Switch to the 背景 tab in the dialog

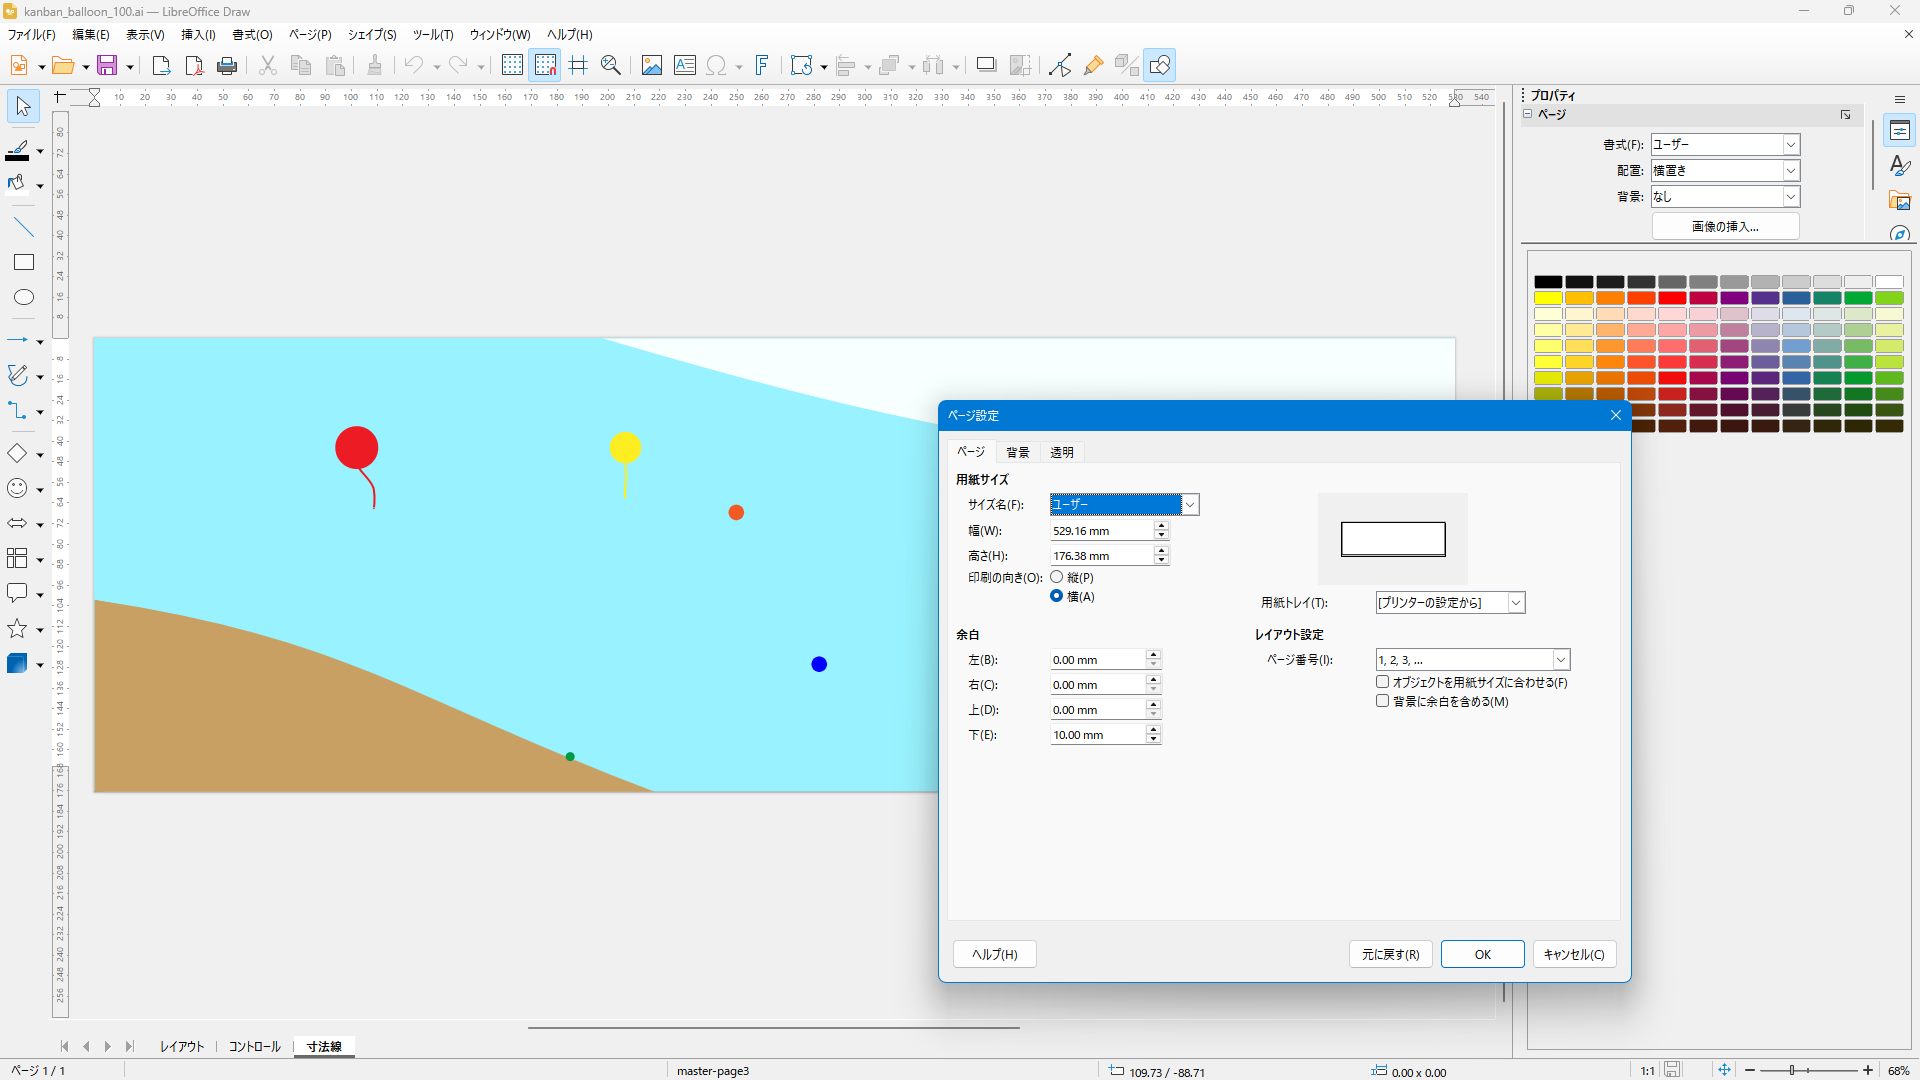(x=1017, y=452)
